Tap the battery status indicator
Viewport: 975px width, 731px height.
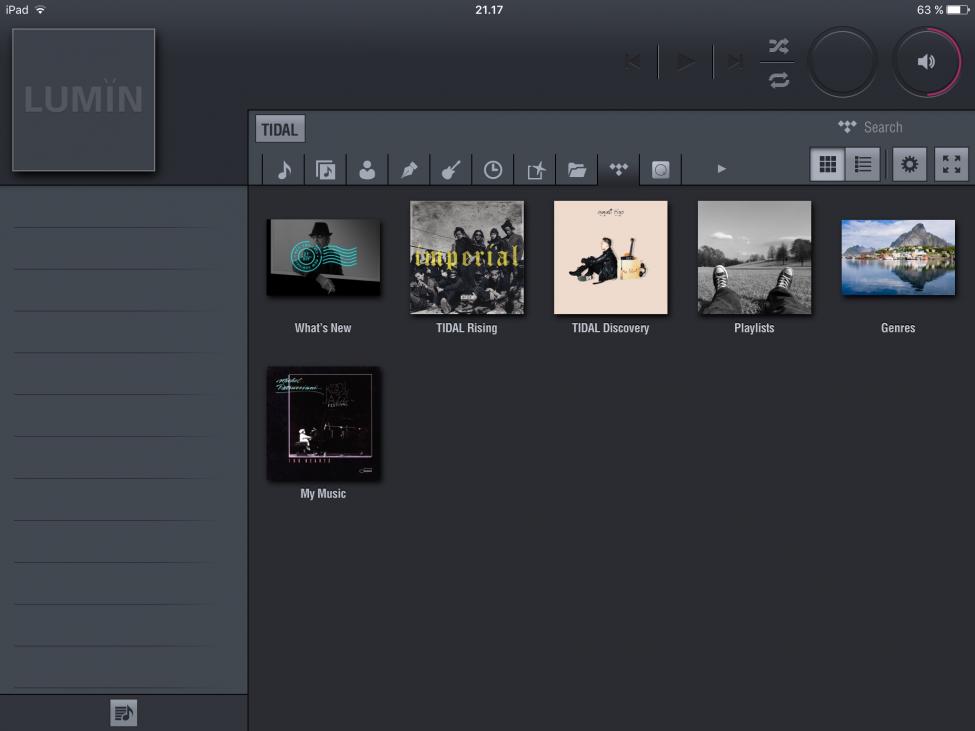(958, 10)
